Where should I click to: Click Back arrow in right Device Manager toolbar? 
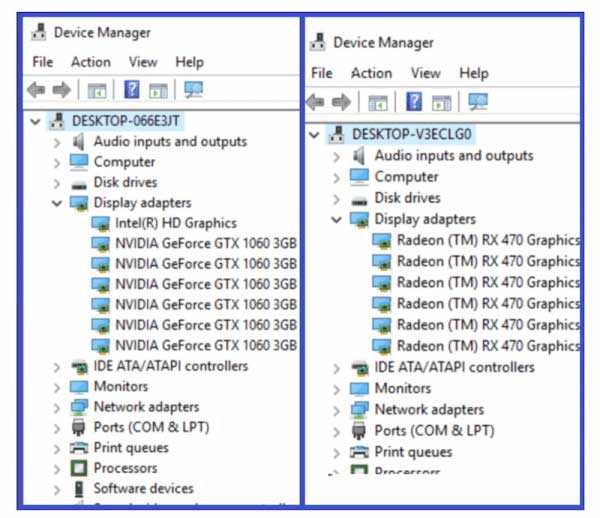click(x=315, y=102)
